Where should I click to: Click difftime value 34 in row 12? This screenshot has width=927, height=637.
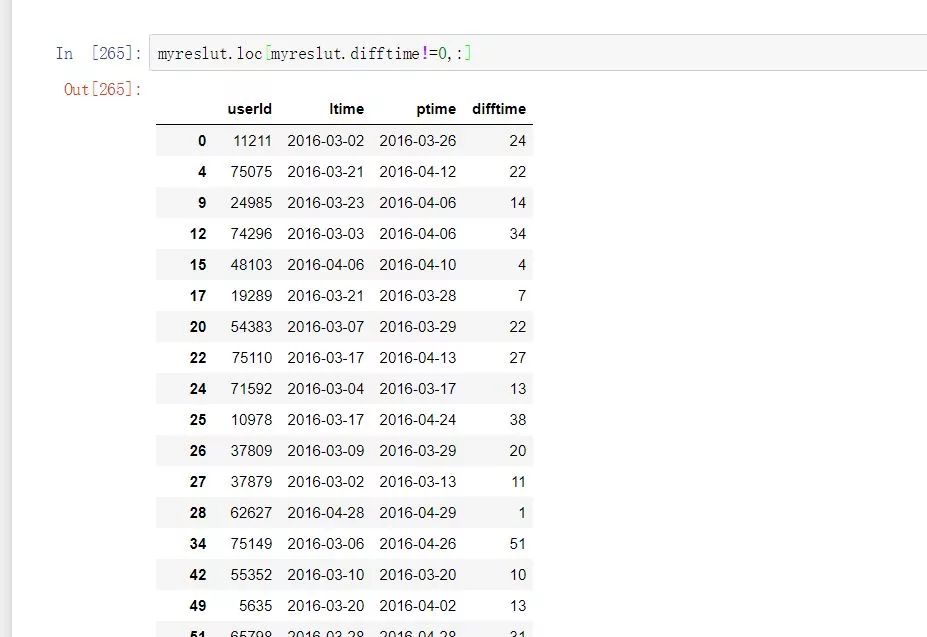[x=518, y=234]
